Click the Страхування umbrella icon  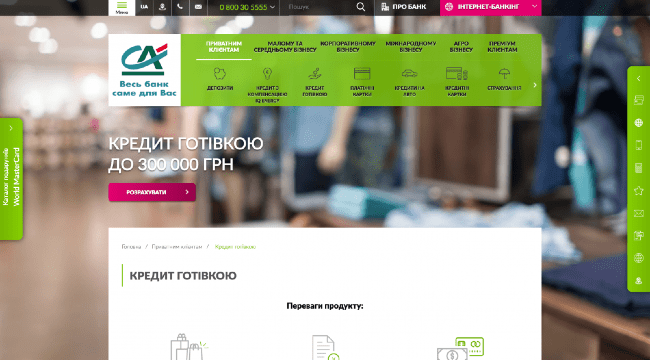(x=504, y=74)
